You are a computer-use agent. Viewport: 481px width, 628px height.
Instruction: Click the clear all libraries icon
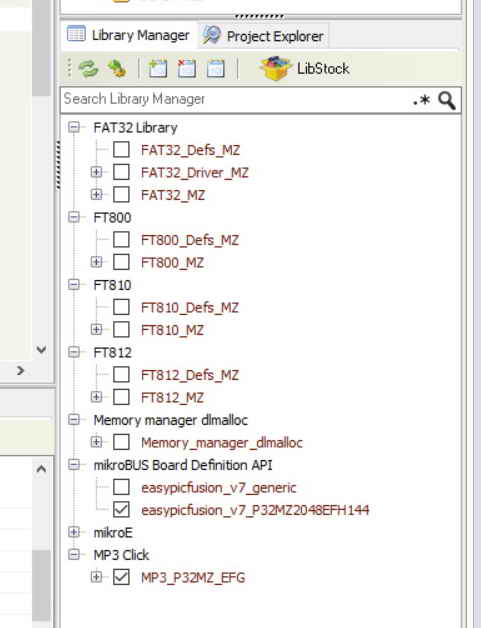(187, 68)
